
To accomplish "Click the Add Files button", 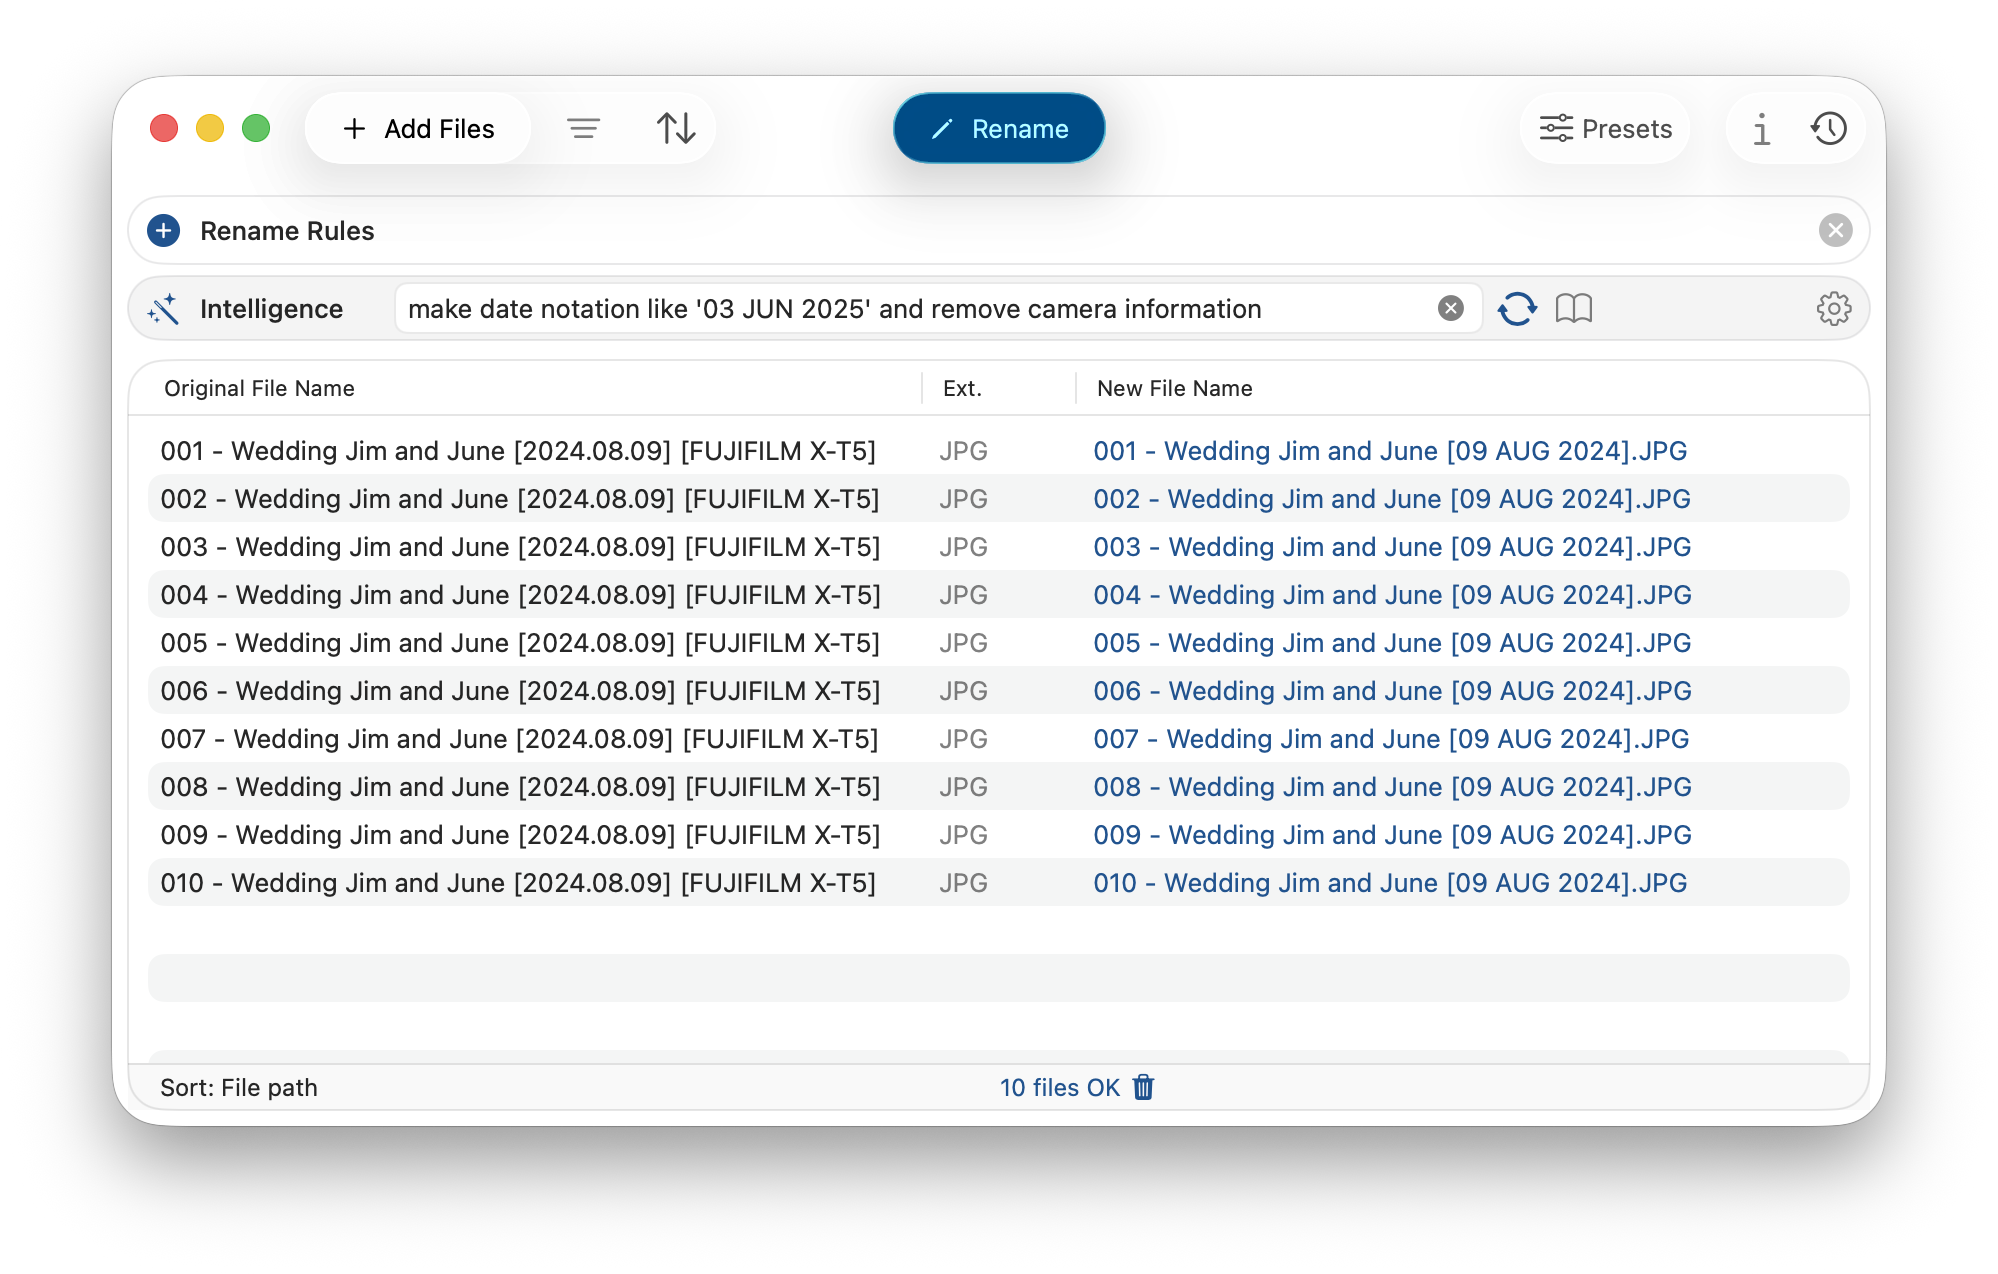I will [418, 128].
